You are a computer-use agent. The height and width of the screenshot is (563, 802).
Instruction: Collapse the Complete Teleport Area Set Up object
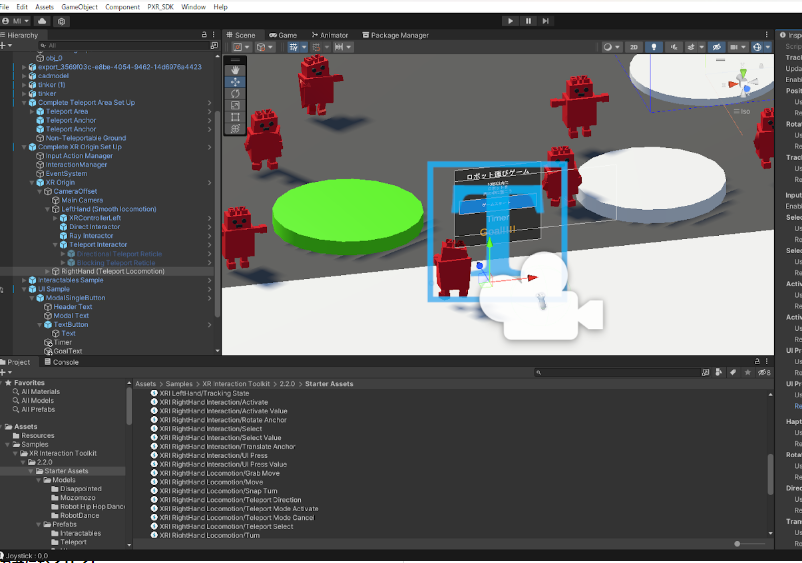[24, 102]
